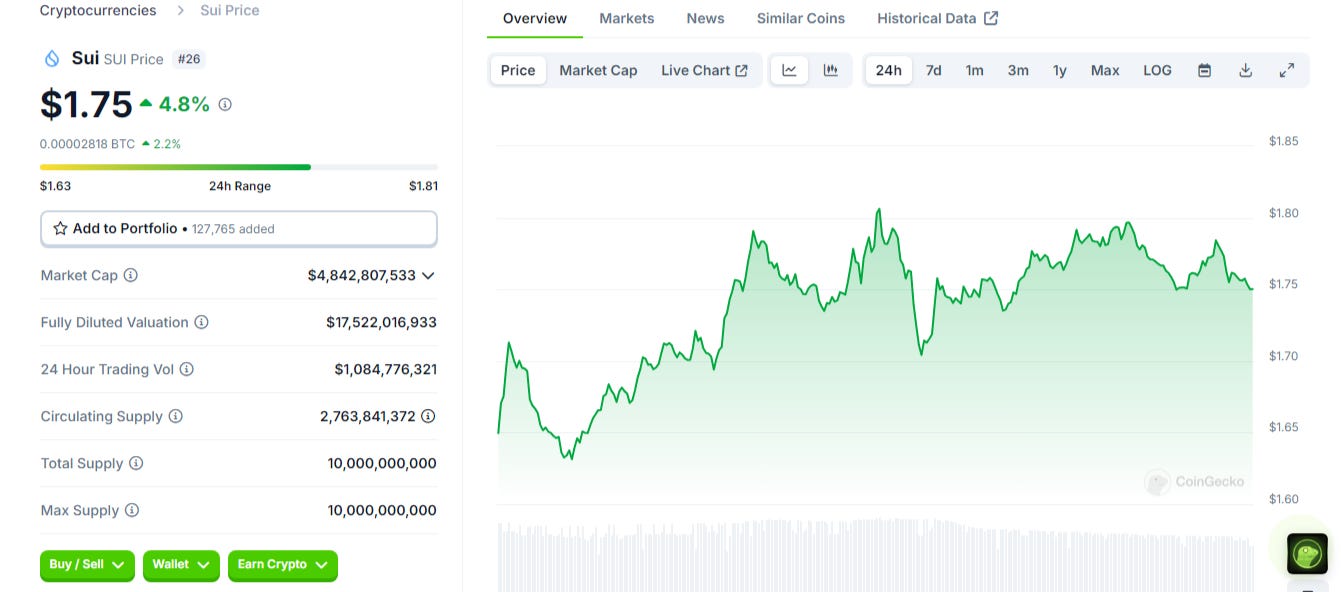This screenshot has height=592, width=1341.
Task: Click Fully Diluted Valuation info icon
Action: pos(201,322)
